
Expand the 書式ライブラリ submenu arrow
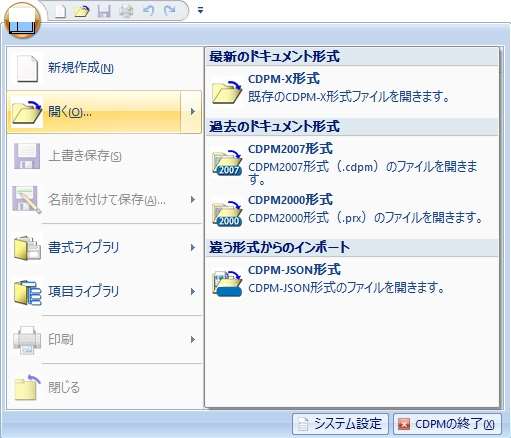(192, 248)
